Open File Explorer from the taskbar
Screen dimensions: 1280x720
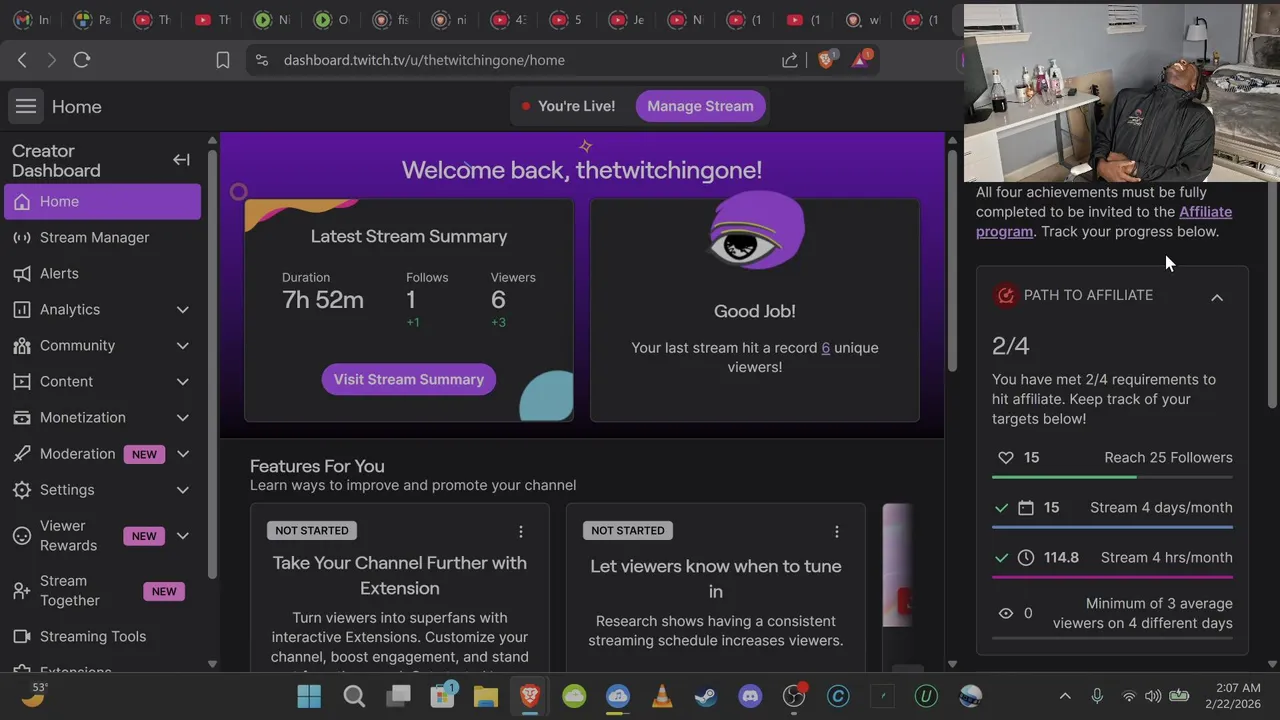tap(486, 696)
